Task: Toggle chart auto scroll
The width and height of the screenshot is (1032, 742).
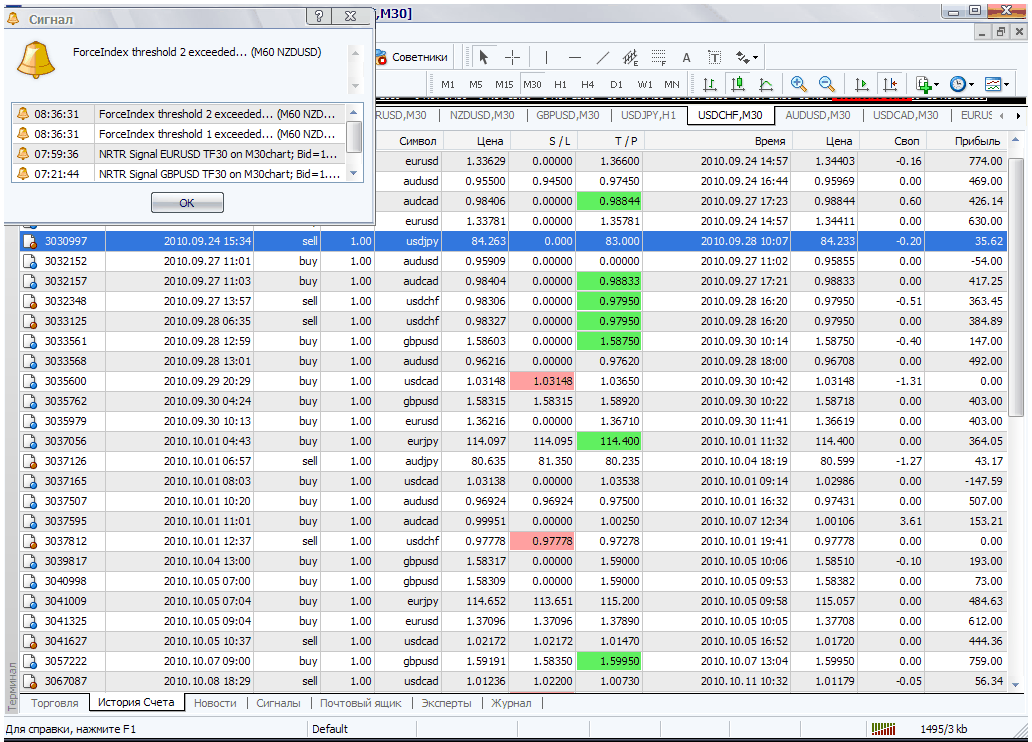Action: tap(862, 84)
